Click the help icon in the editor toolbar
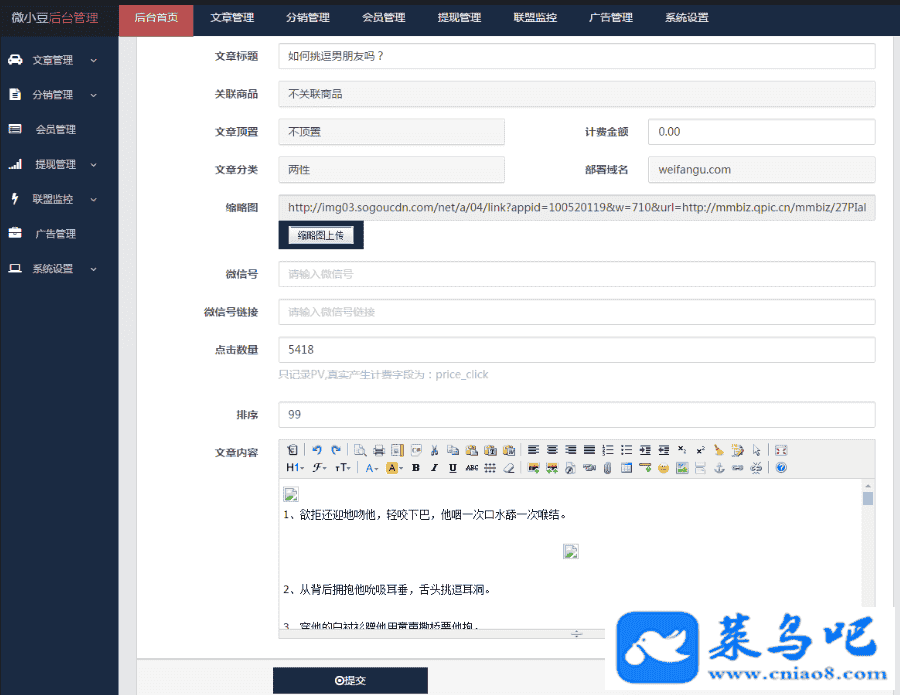The width and height of the screenshot is (900, 695). click(x=781, y=467)
